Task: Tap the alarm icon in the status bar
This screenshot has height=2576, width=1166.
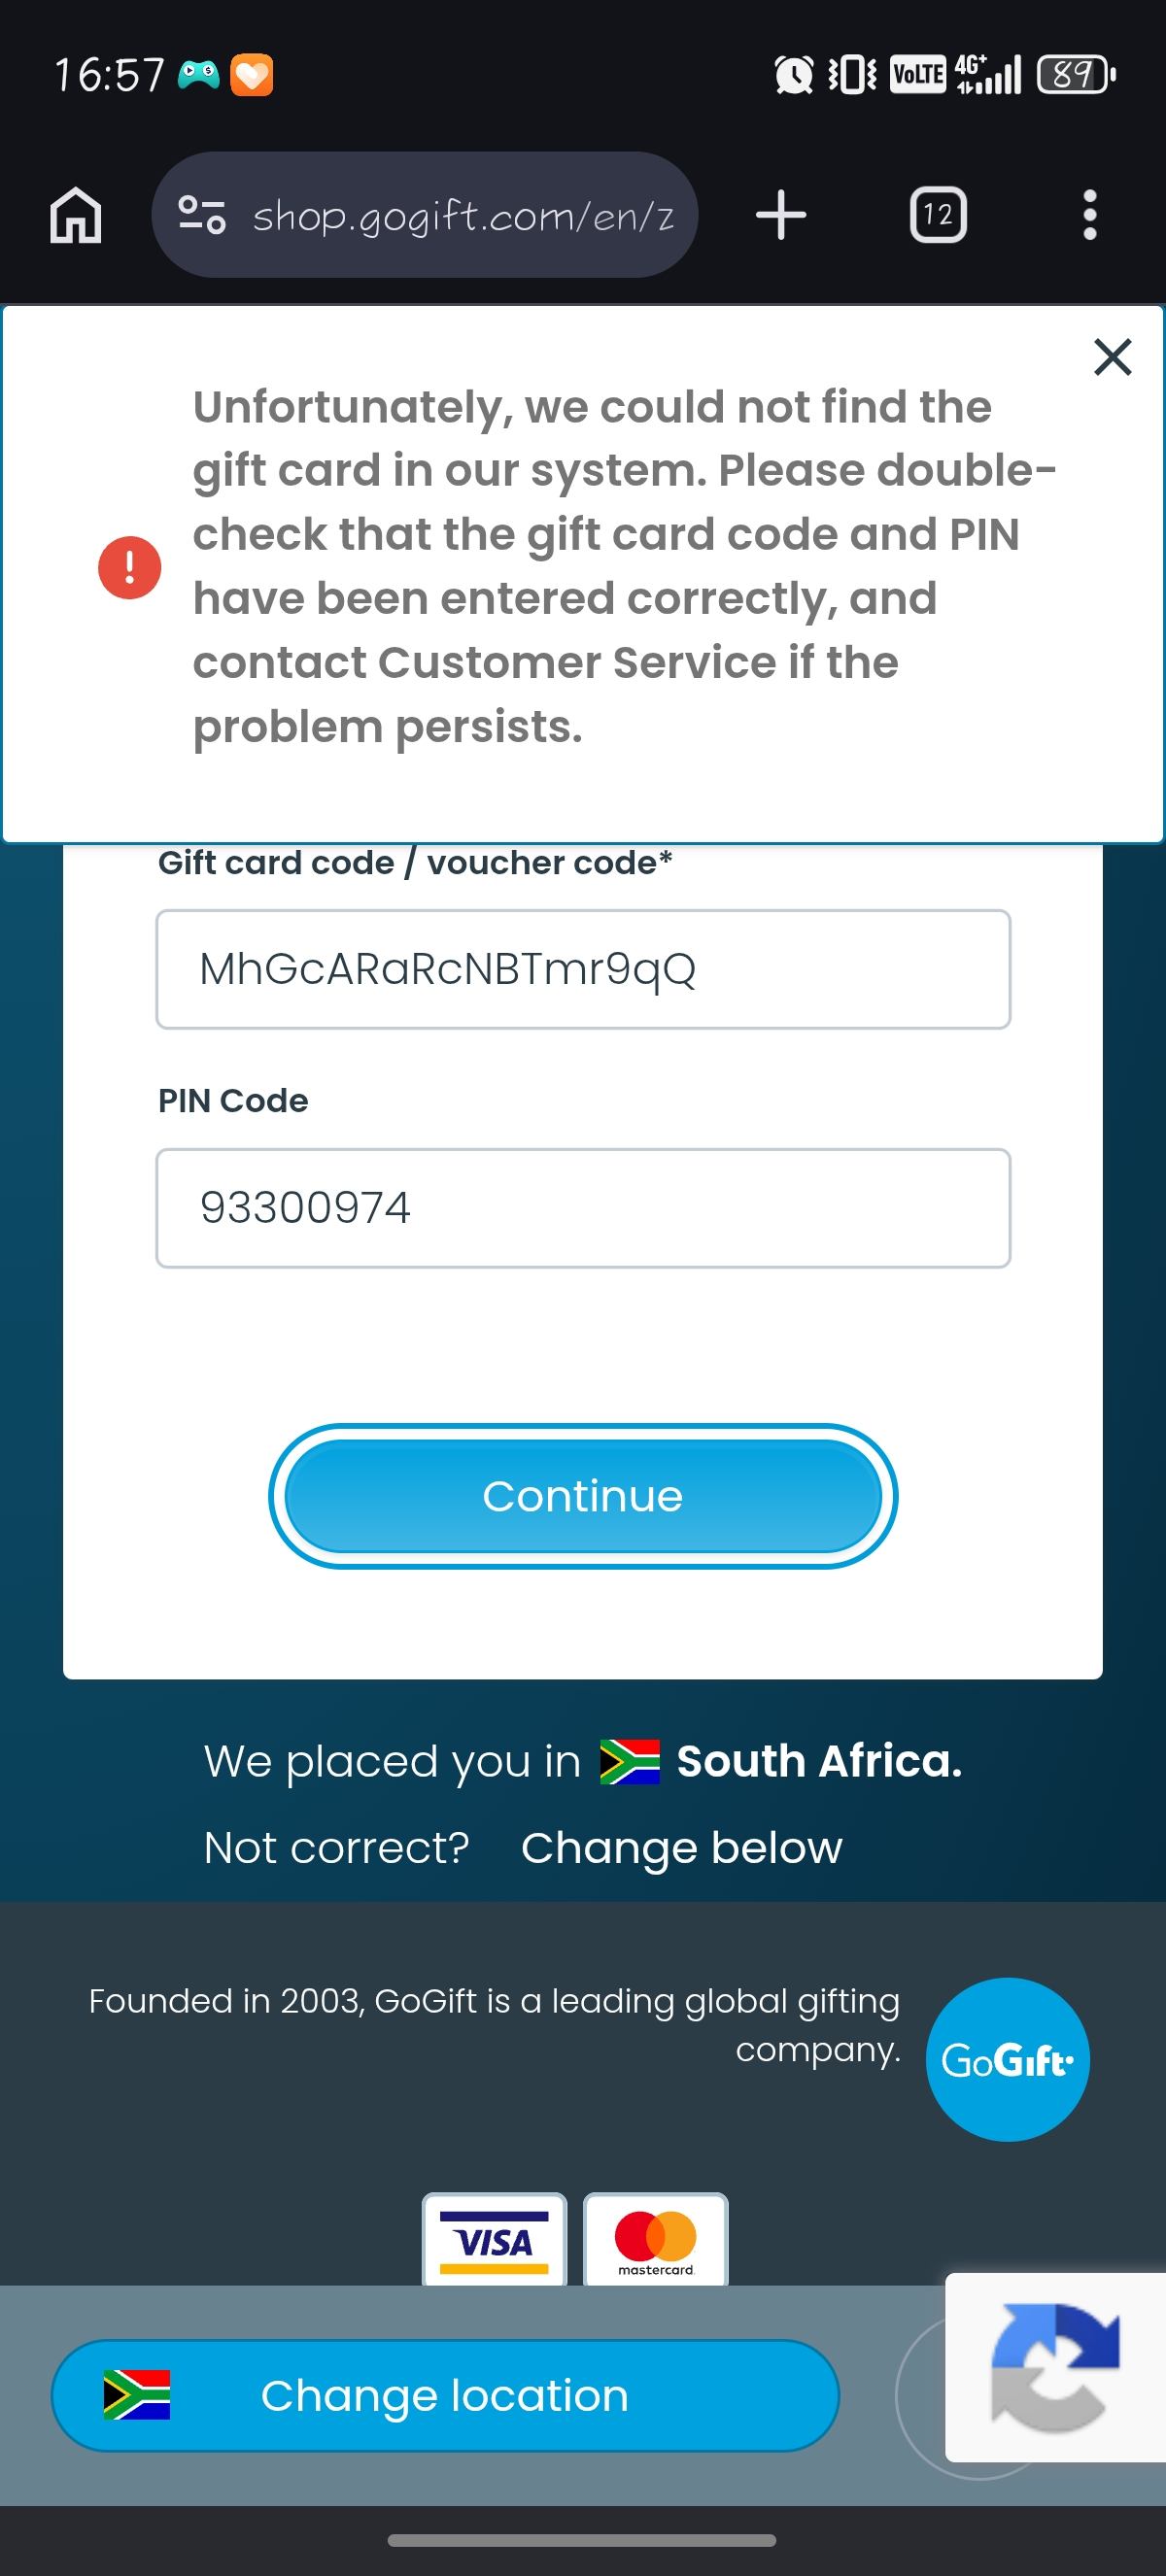Action: coord(794,74)
